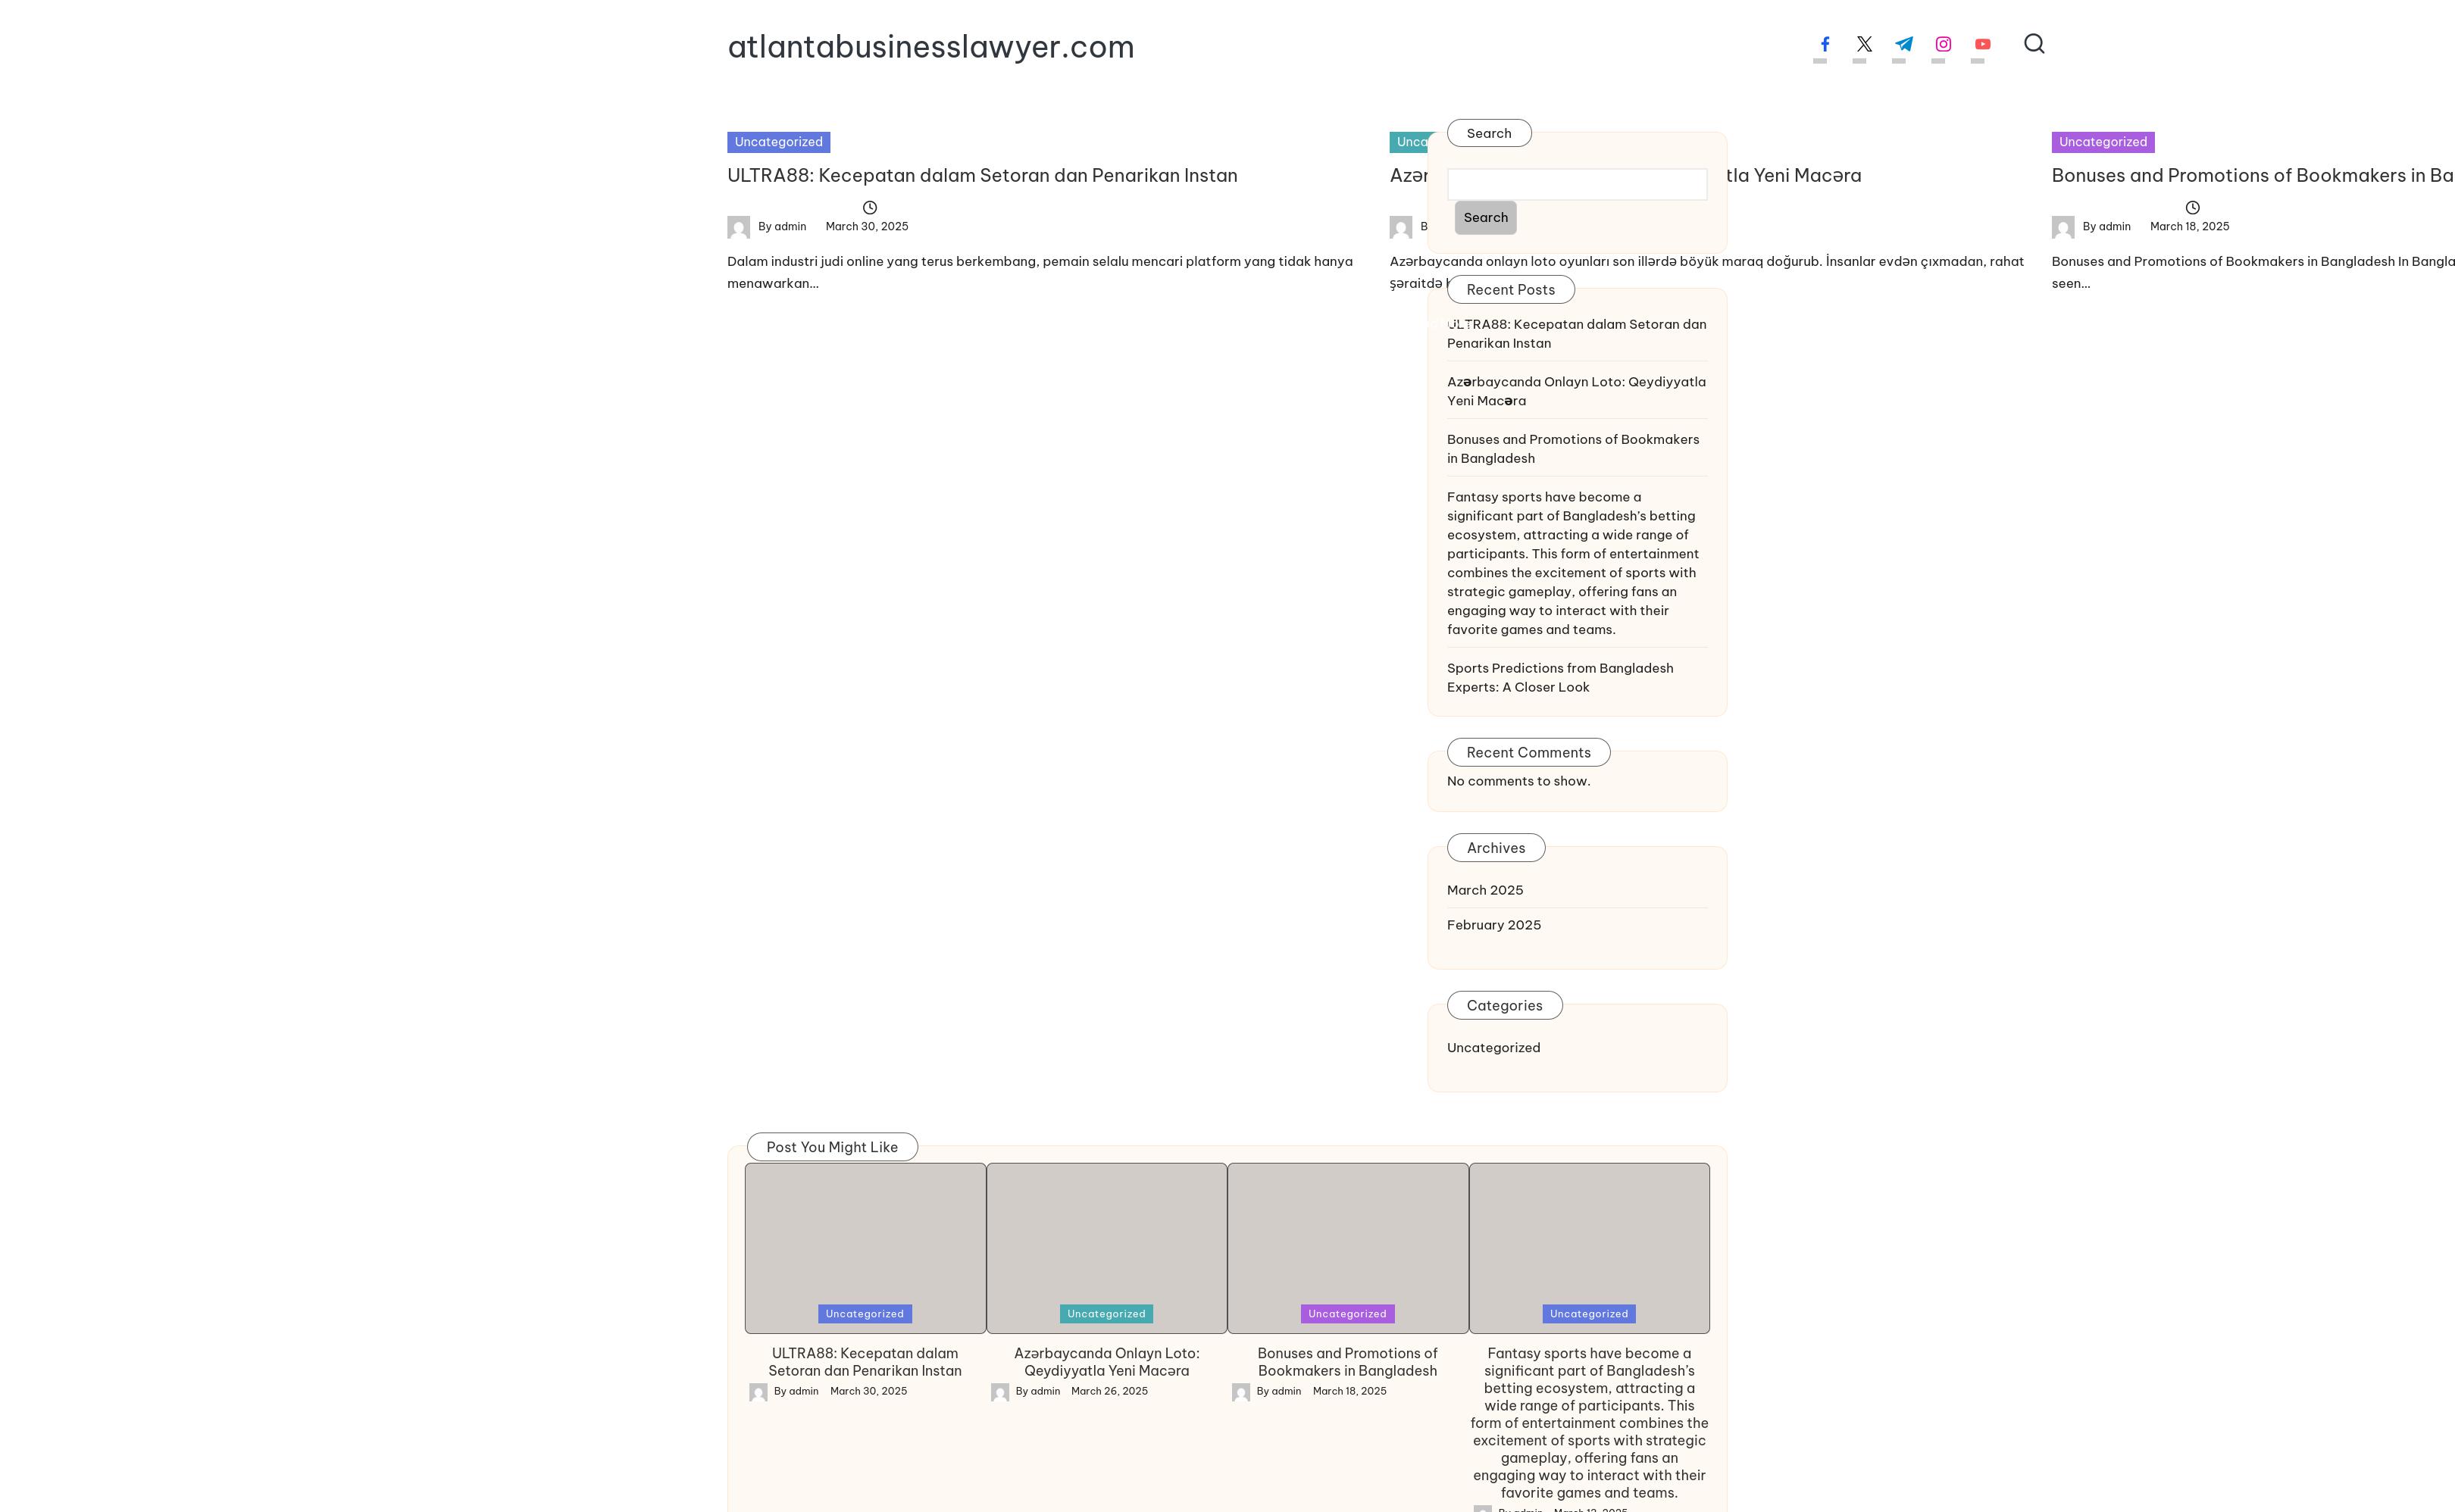
Task: Click the Bonuses and Promotions card thumbnail
Action: (1348, 1248)
